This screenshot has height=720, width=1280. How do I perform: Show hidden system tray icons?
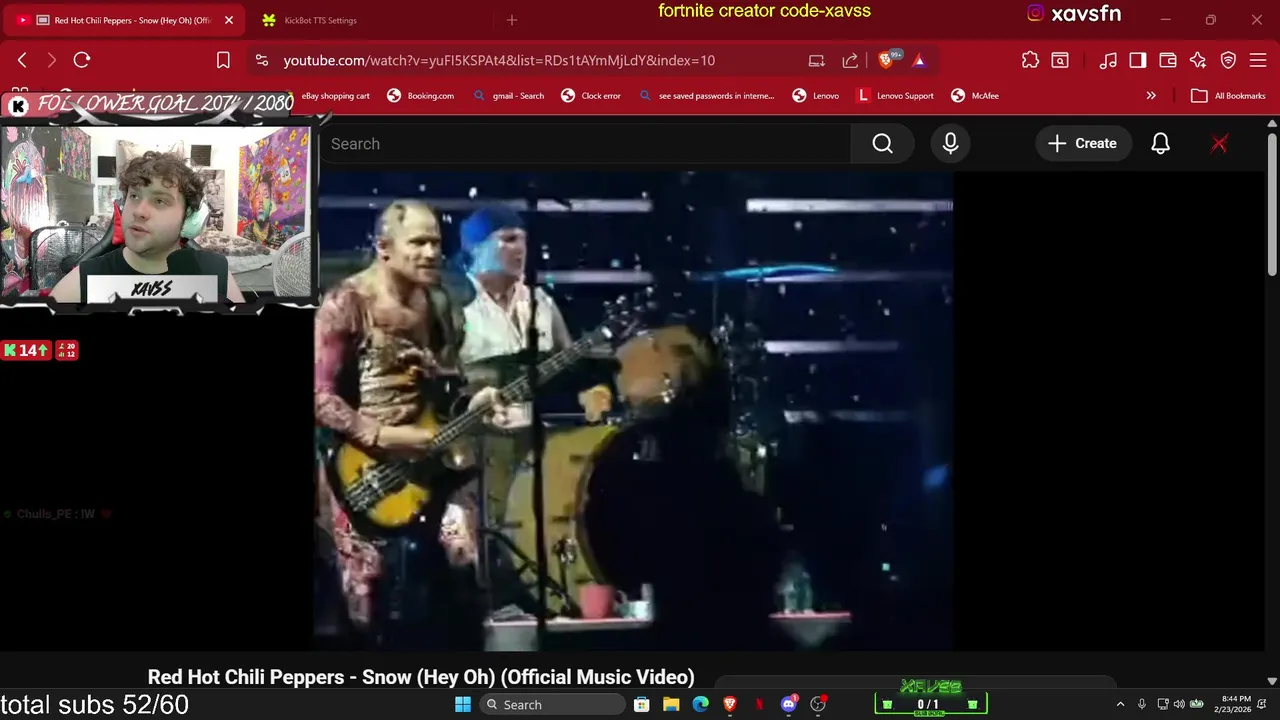(1120, 704)
